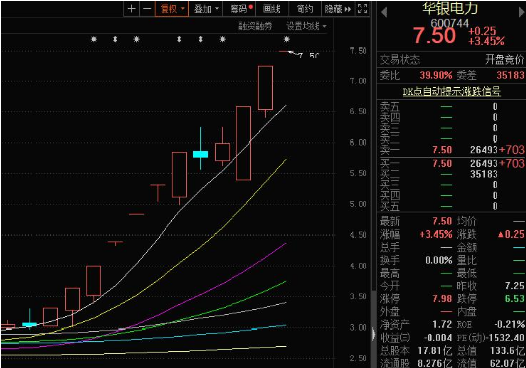
Task: Click the 涨跌 value 0.25
Action: click(511, 234)
